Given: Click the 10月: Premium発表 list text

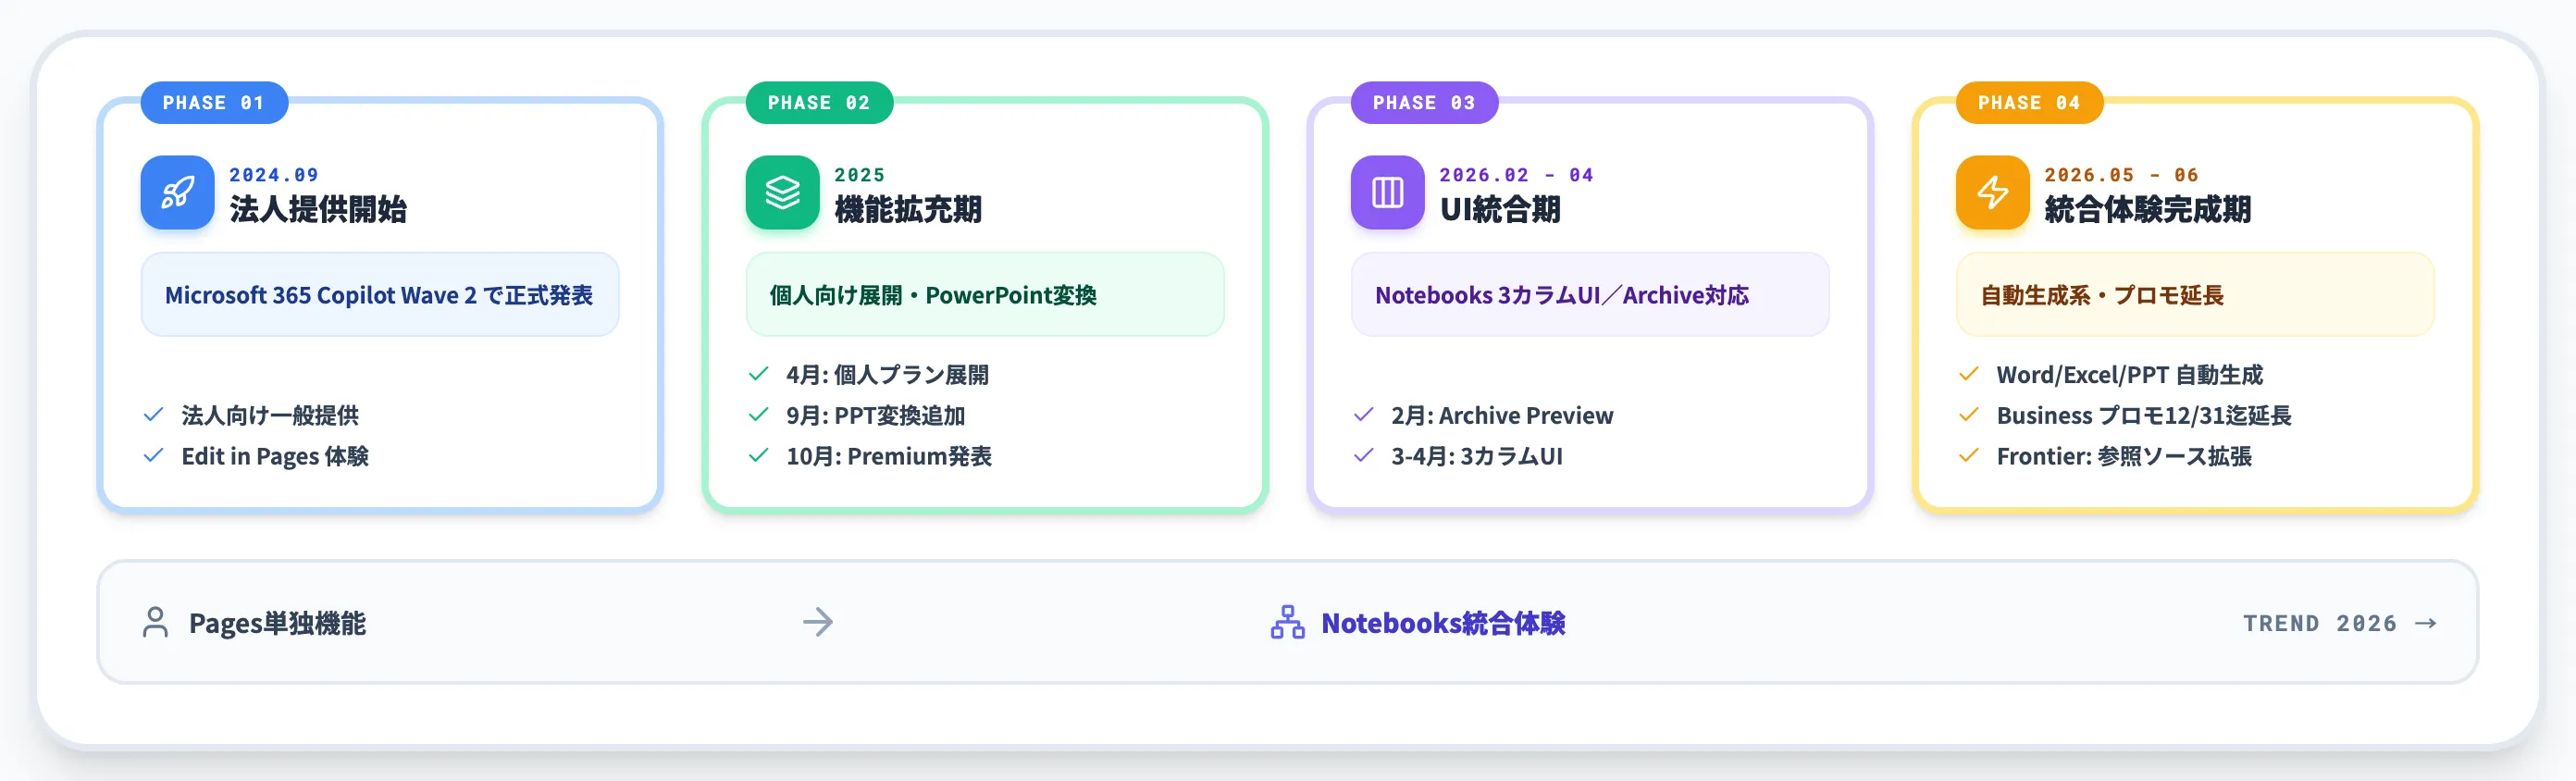Looking at the screenshot, I should click(x=888, y=456).
